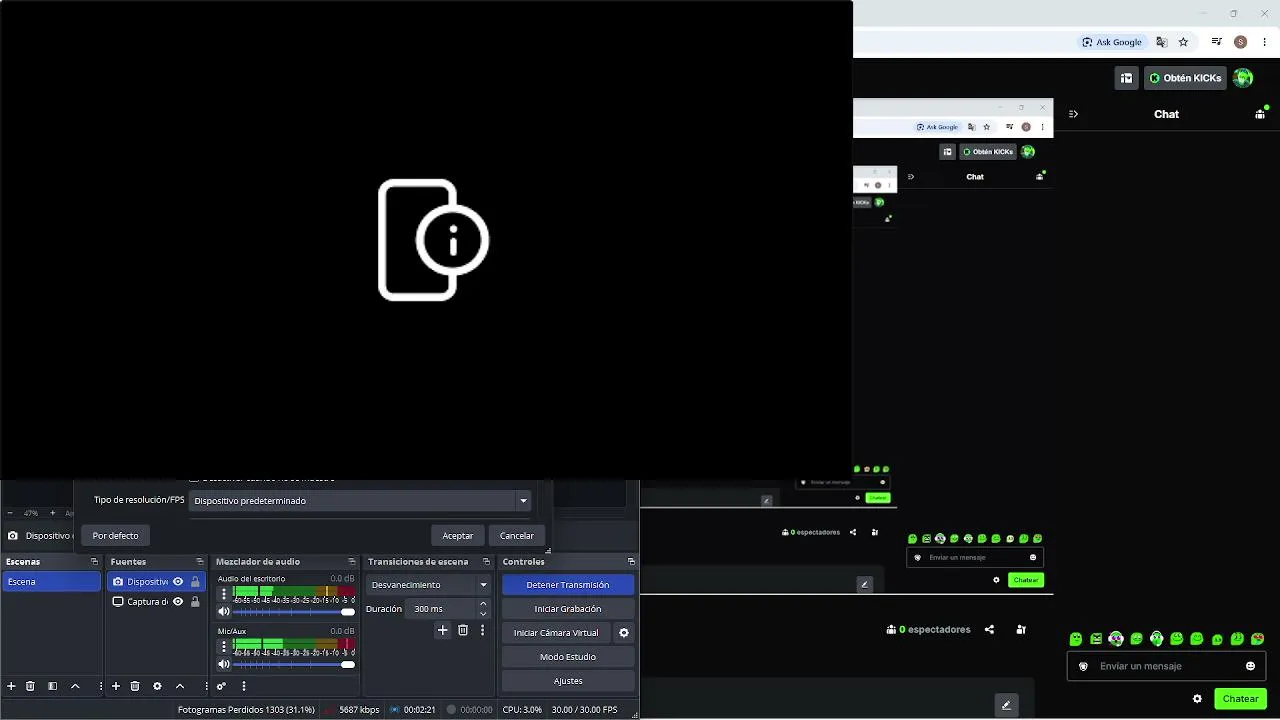Select the Captura source row

156,602
